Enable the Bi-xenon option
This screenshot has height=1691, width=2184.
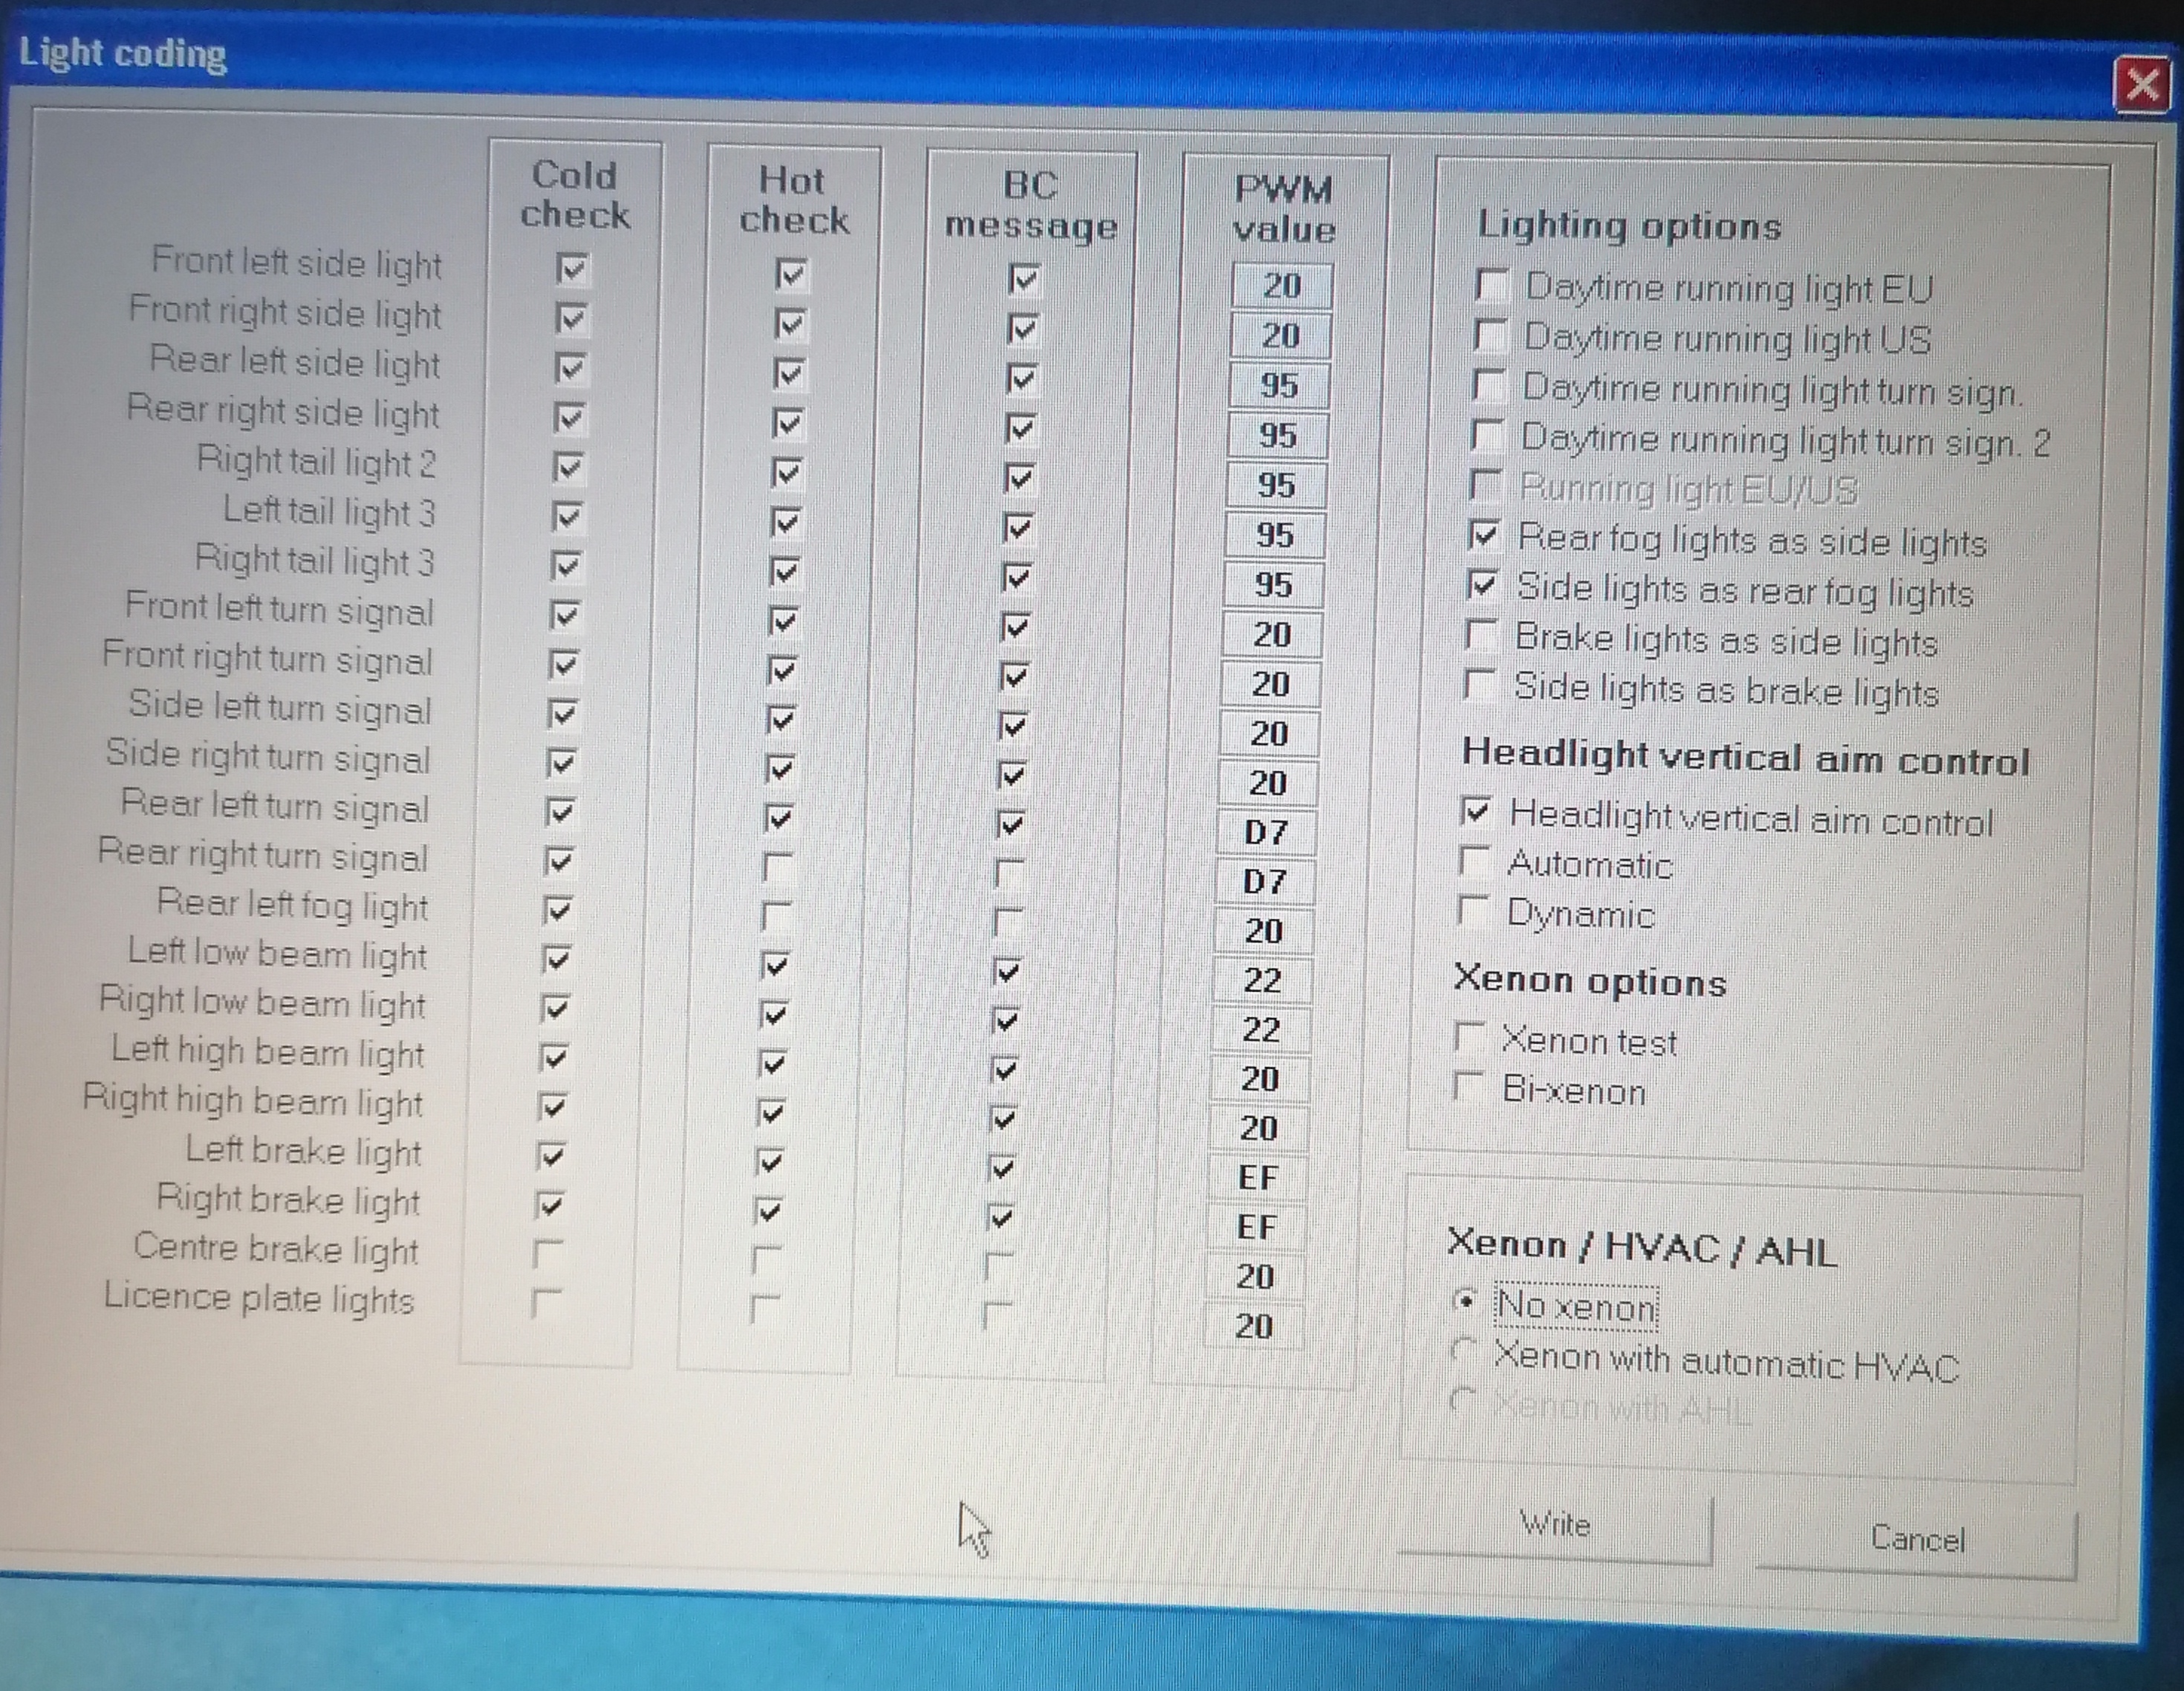1468,1086
